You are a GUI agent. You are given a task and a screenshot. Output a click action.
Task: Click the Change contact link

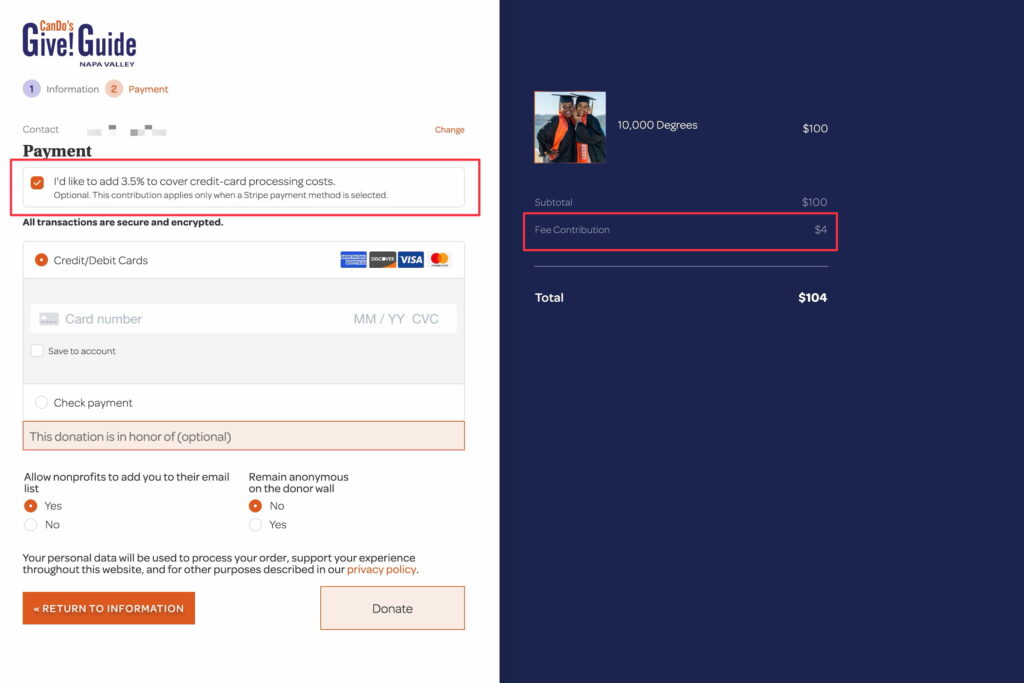[449, 130]
